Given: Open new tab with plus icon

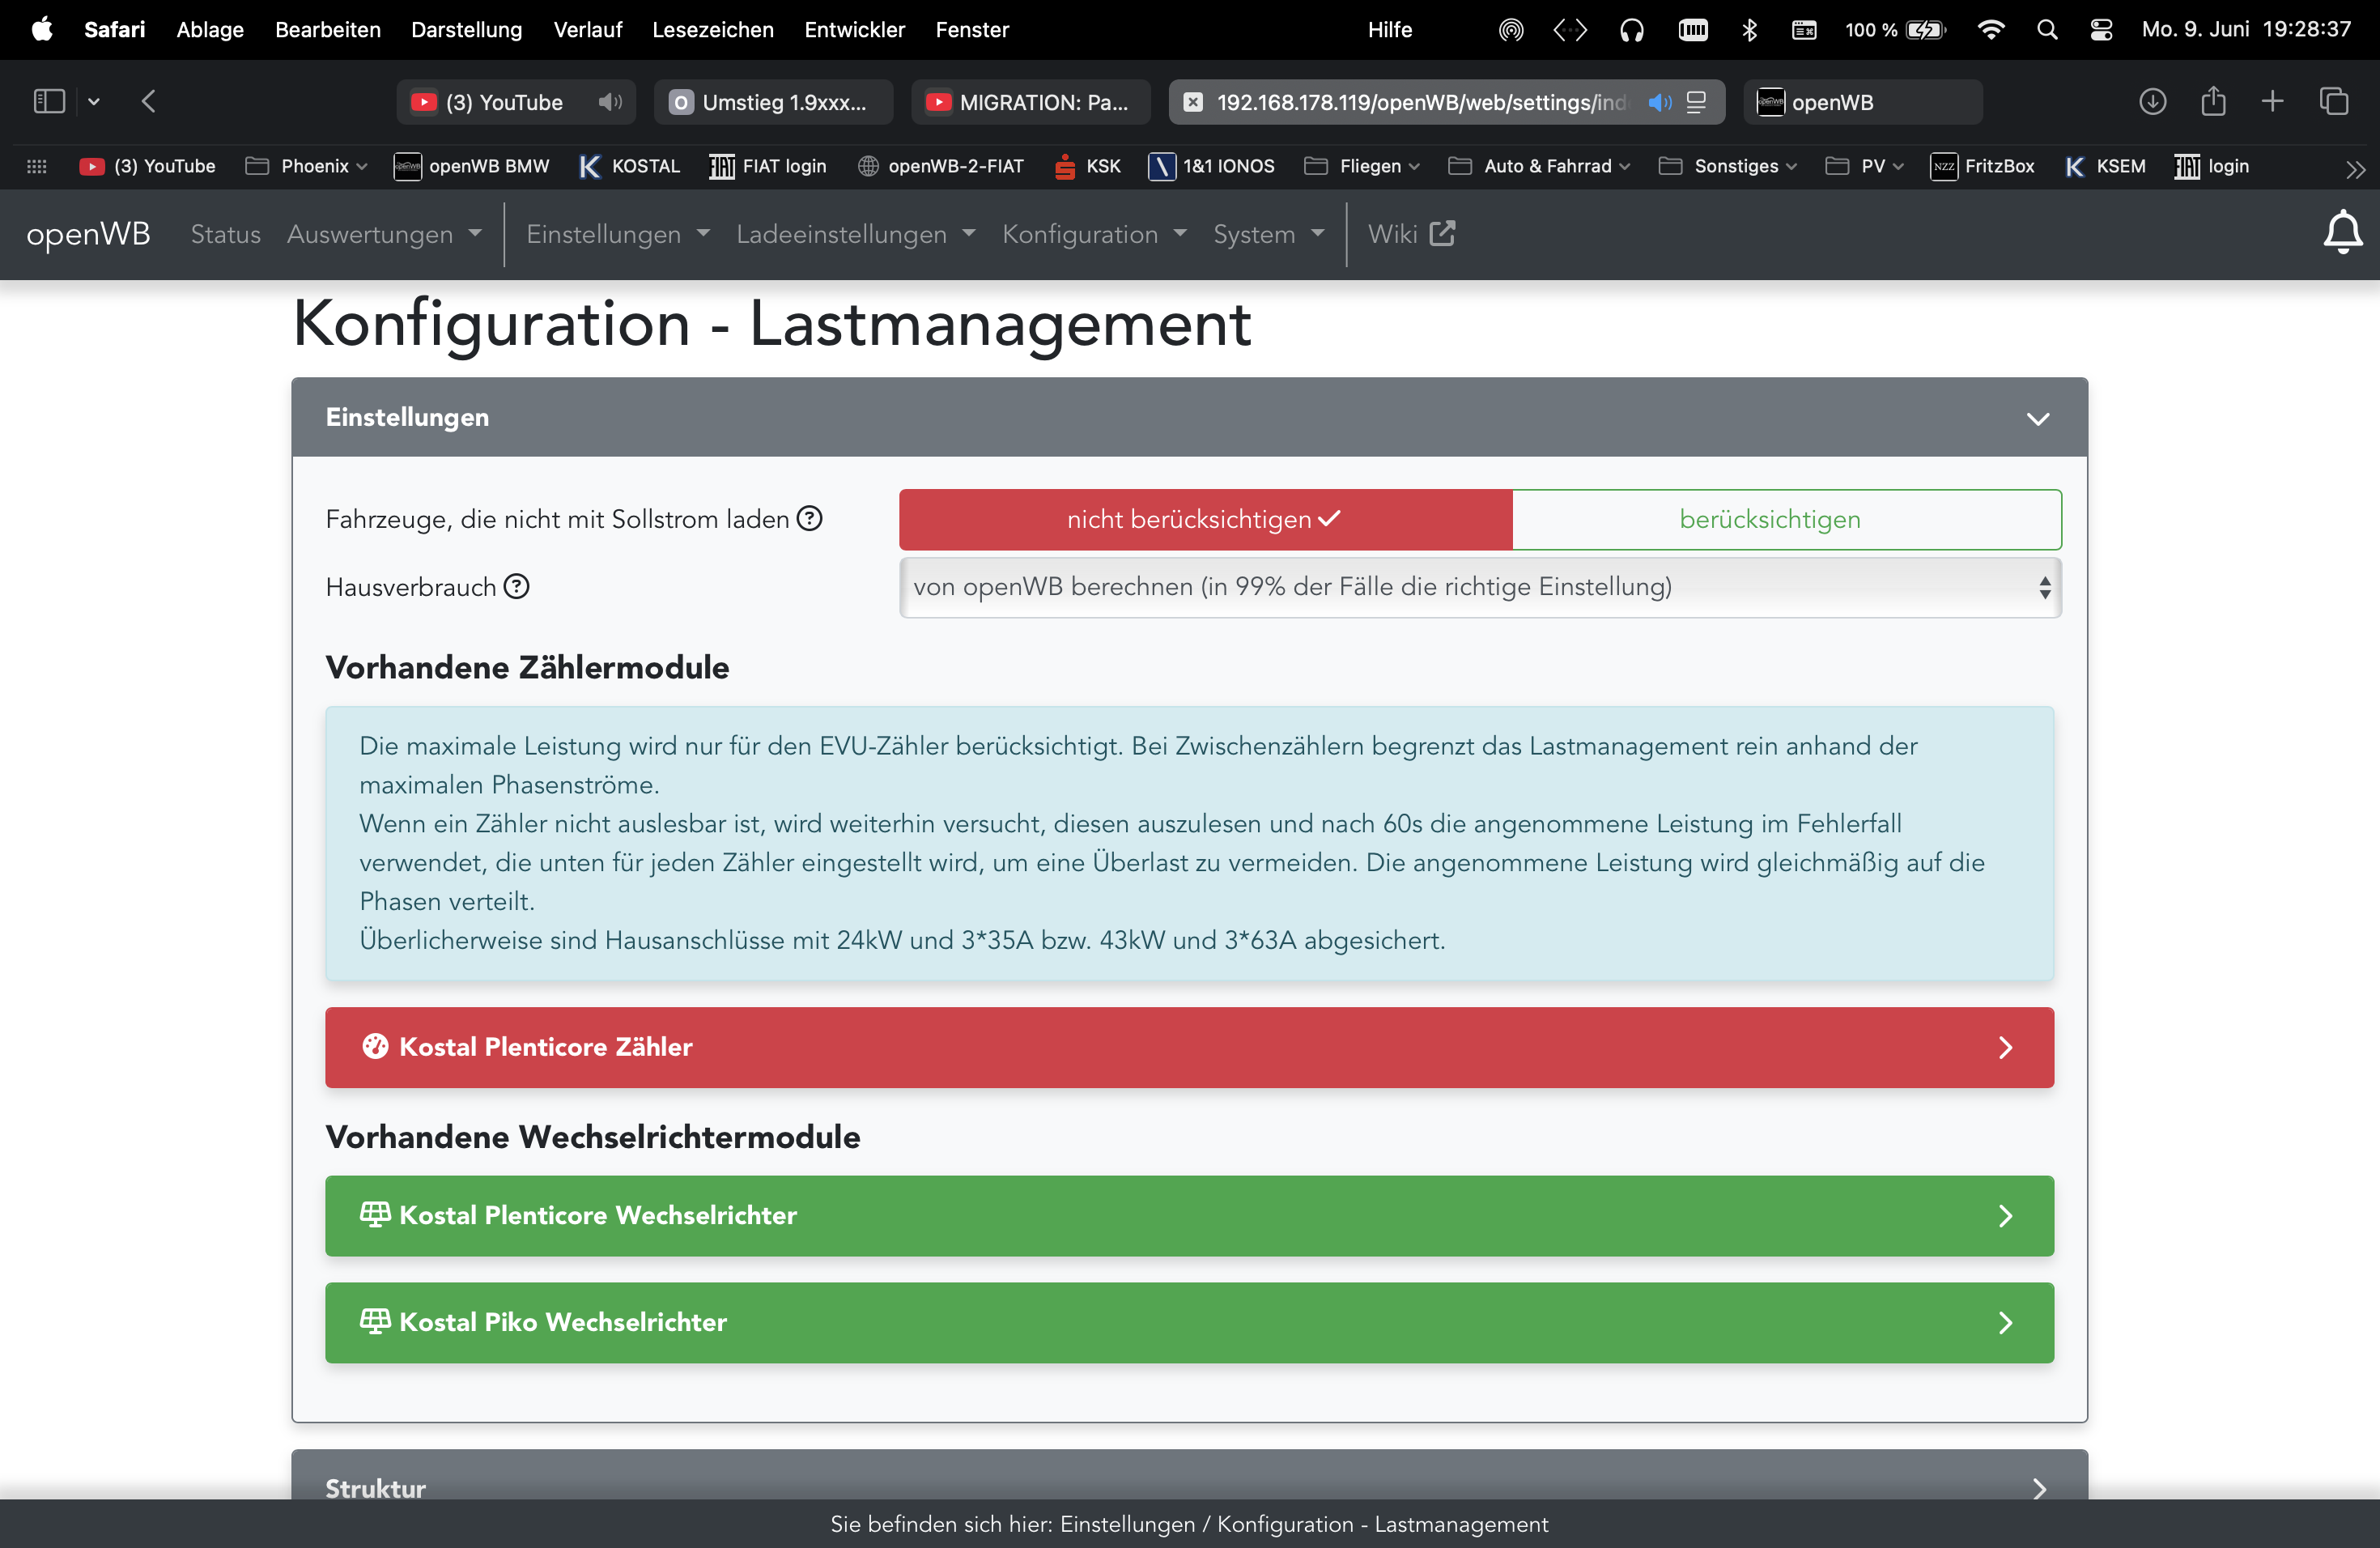Looking at the screenshot, I should click(2272, 102).
